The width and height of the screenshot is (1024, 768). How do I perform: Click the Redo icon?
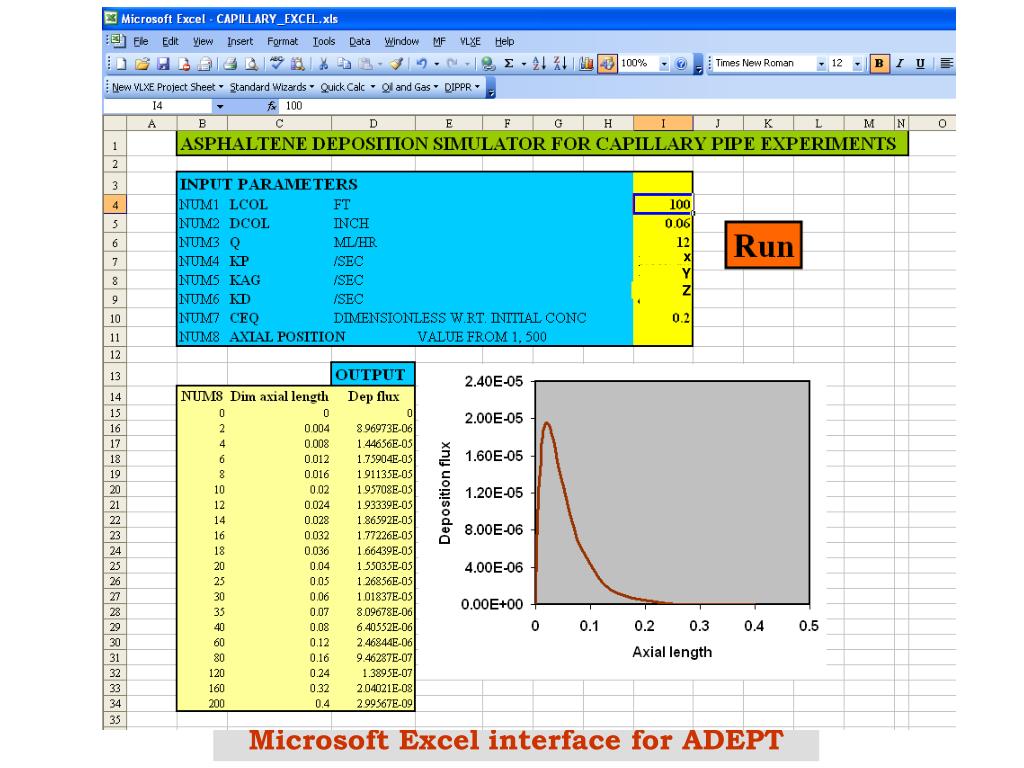pos(452,63)
